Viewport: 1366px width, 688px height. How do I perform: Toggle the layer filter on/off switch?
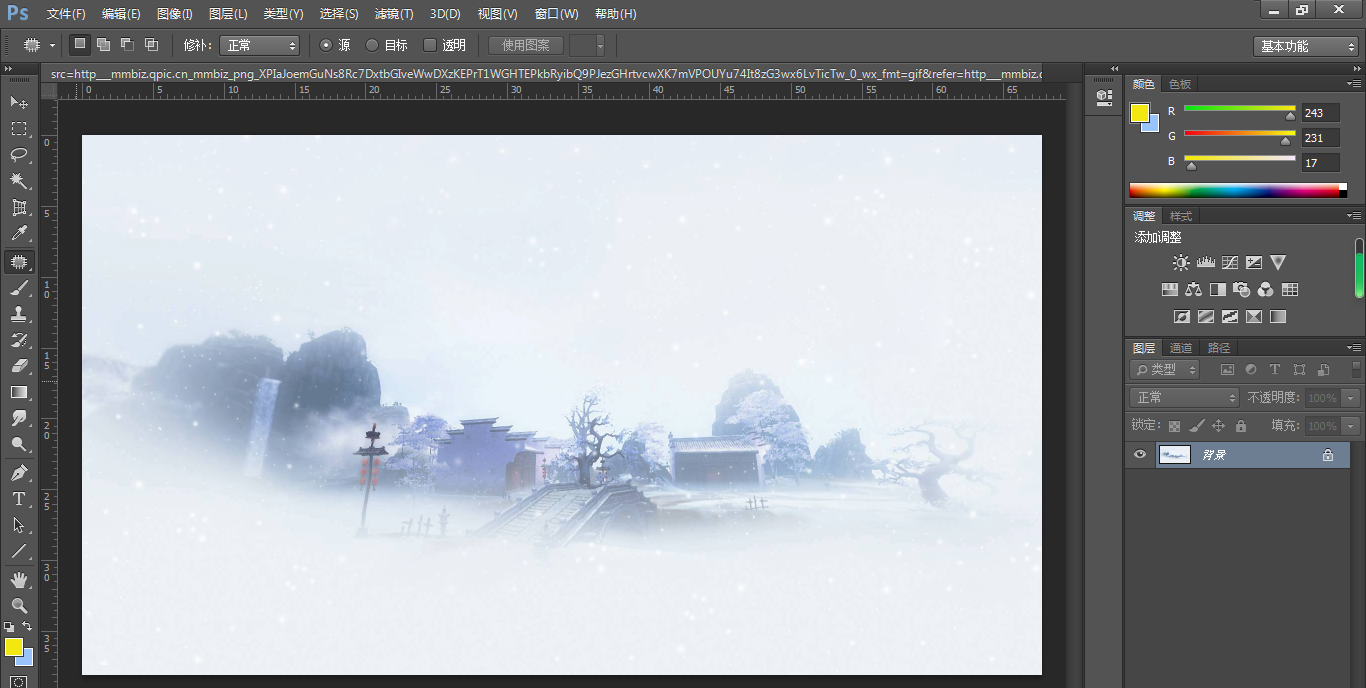point(1356,369)
